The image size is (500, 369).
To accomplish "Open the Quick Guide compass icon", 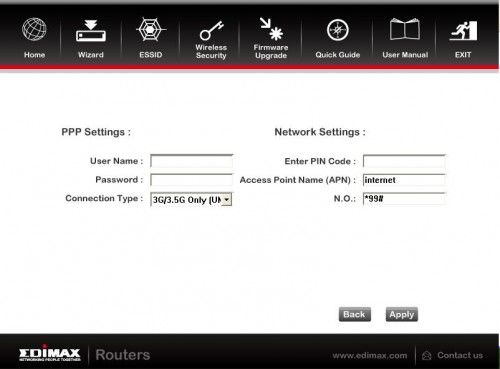I will pyautogui.click(x=338, y=30).
